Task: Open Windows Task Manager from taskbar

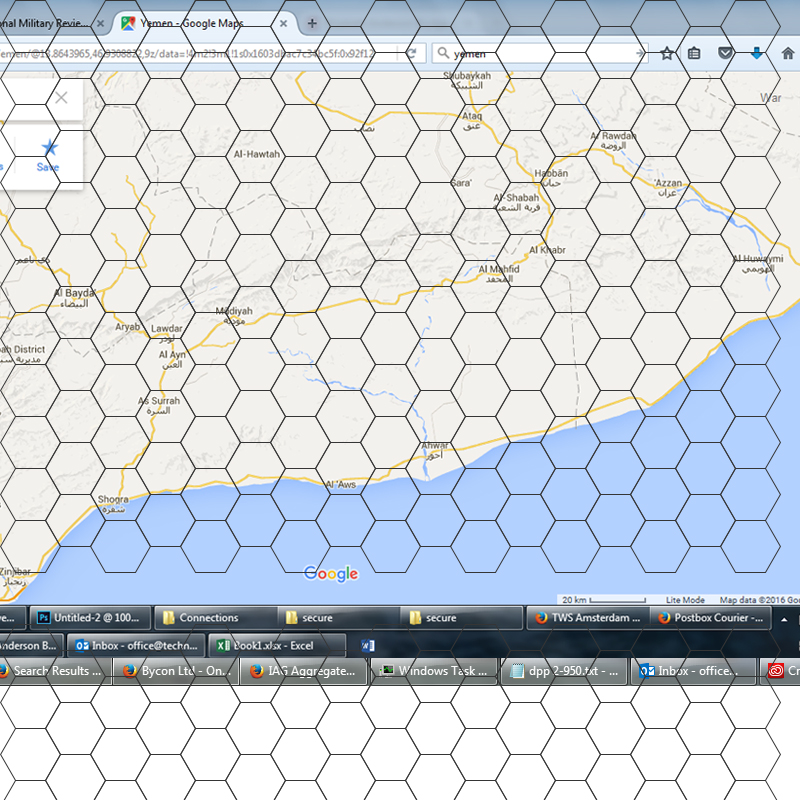Action: point(434,671)
